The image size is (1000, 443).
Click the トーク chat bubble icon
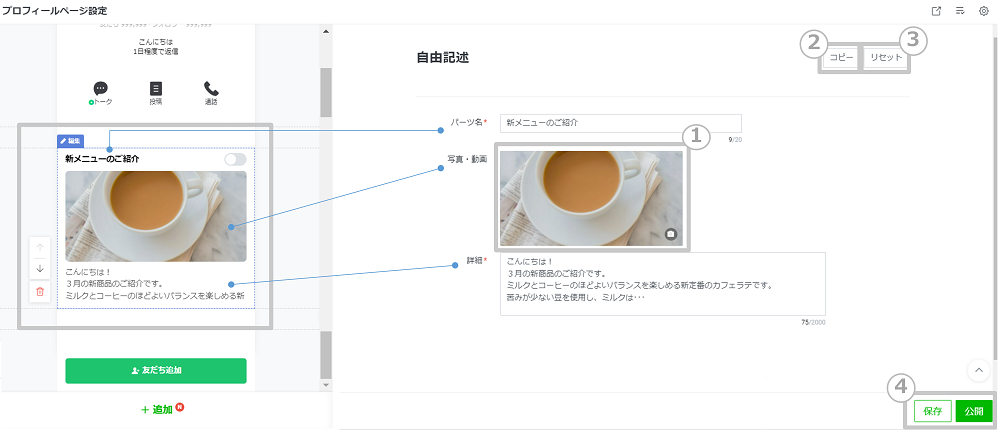tap(100, 89)
